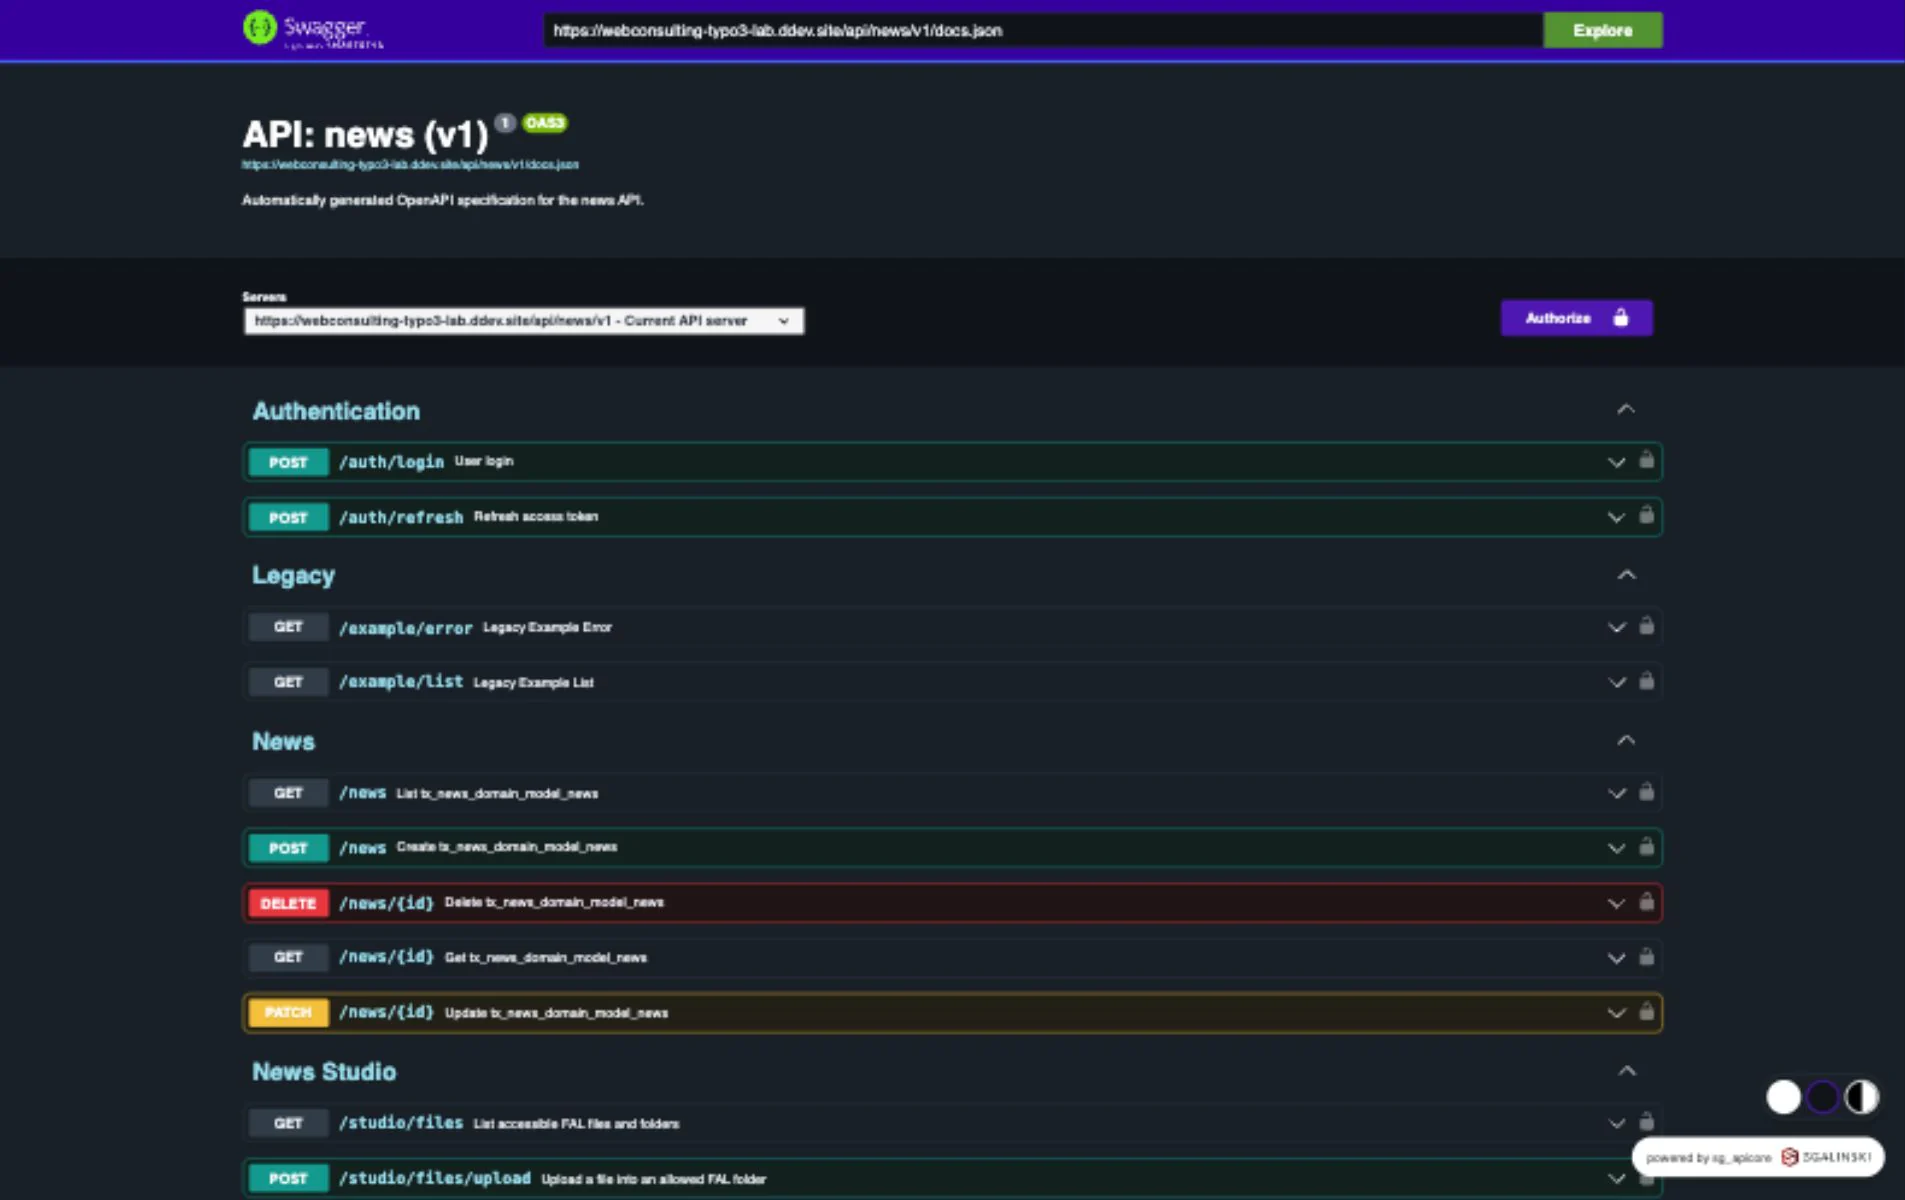Screen dimensions: 1905x1200
Task: Collapse the News Studio section
Action: tap(1626, 1071)
